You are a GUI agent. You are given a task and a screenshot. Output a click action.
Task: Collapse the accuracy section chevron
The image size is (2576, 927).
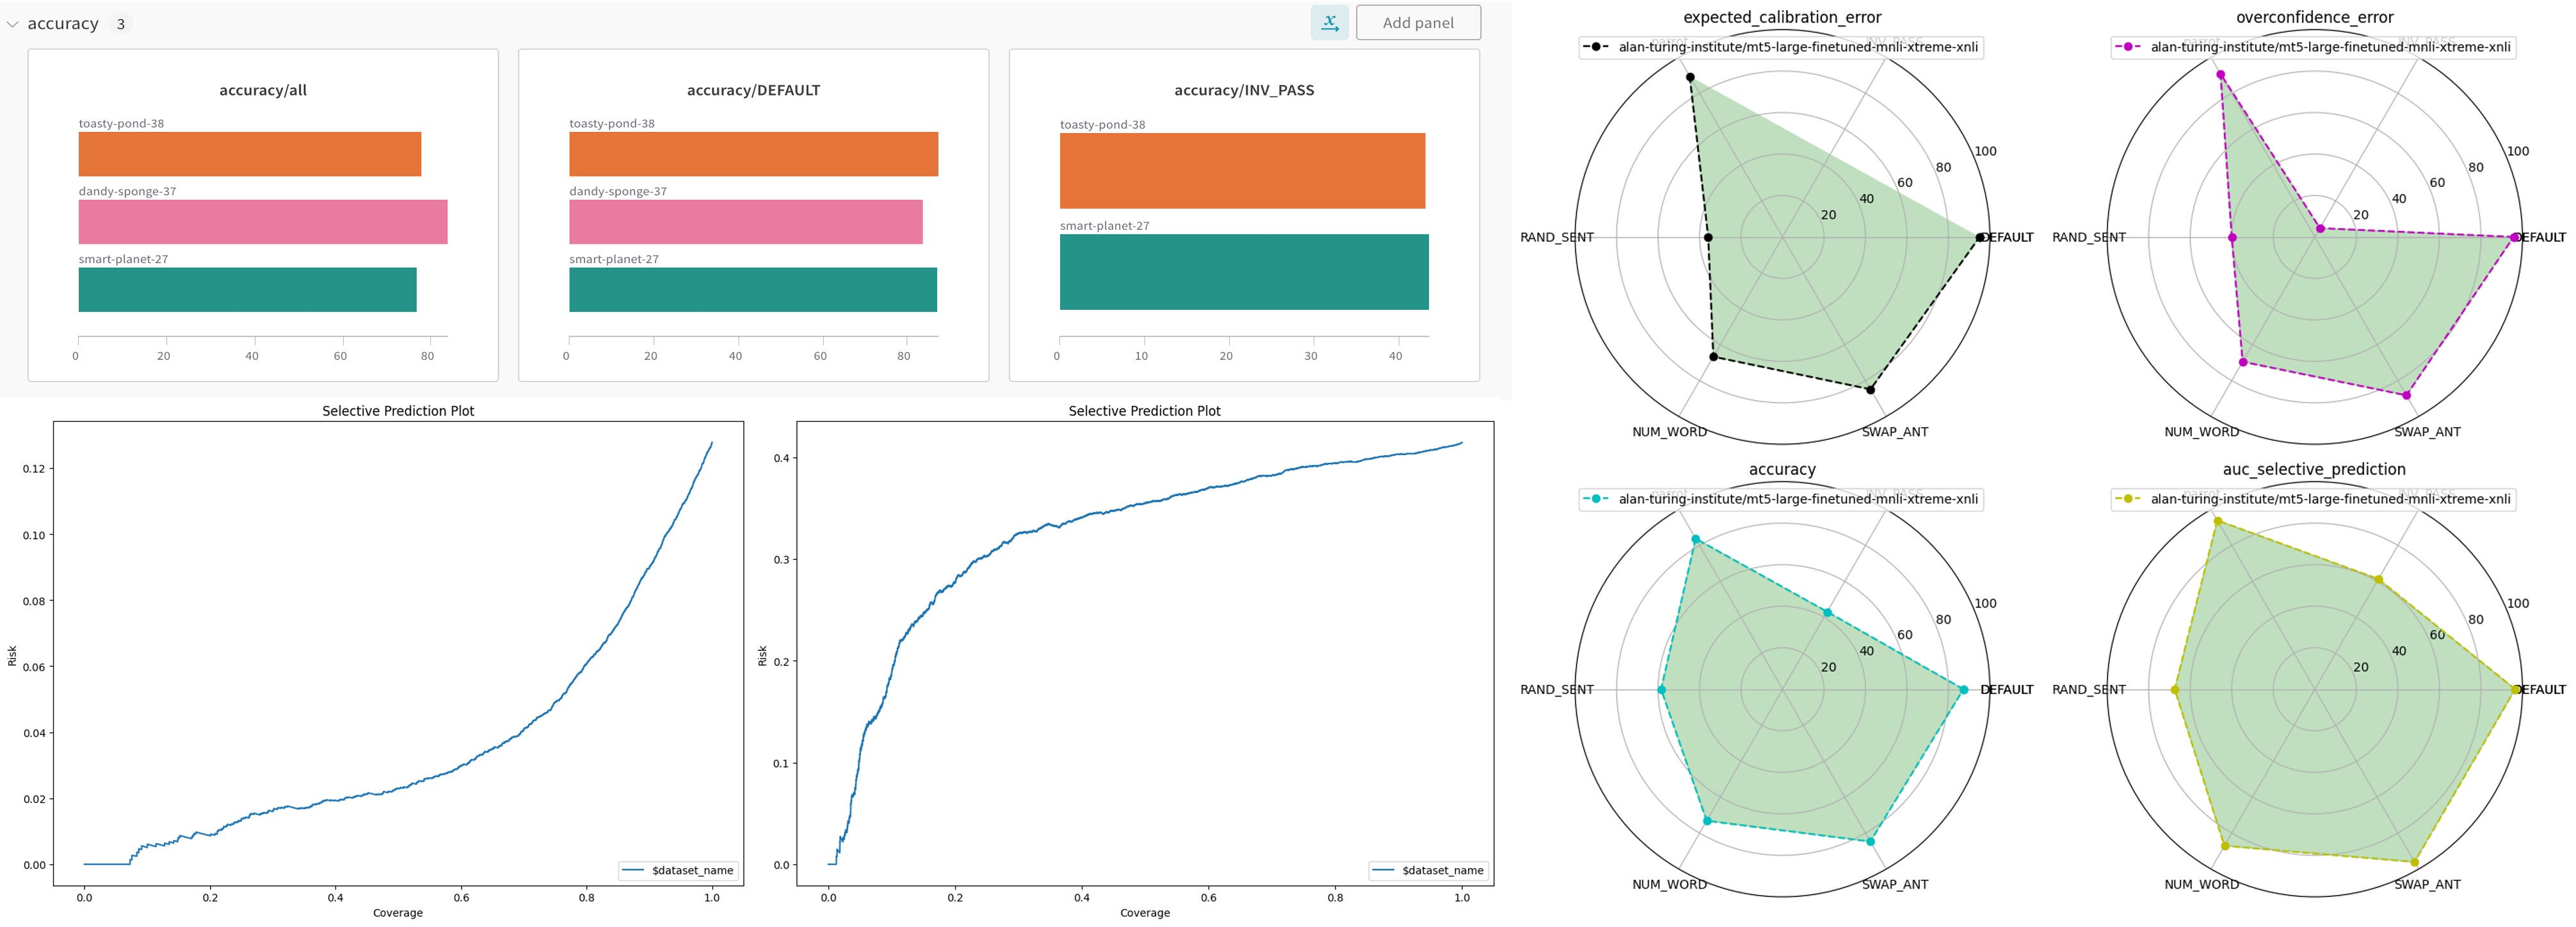pyautogui.click(x=12, y=24)
